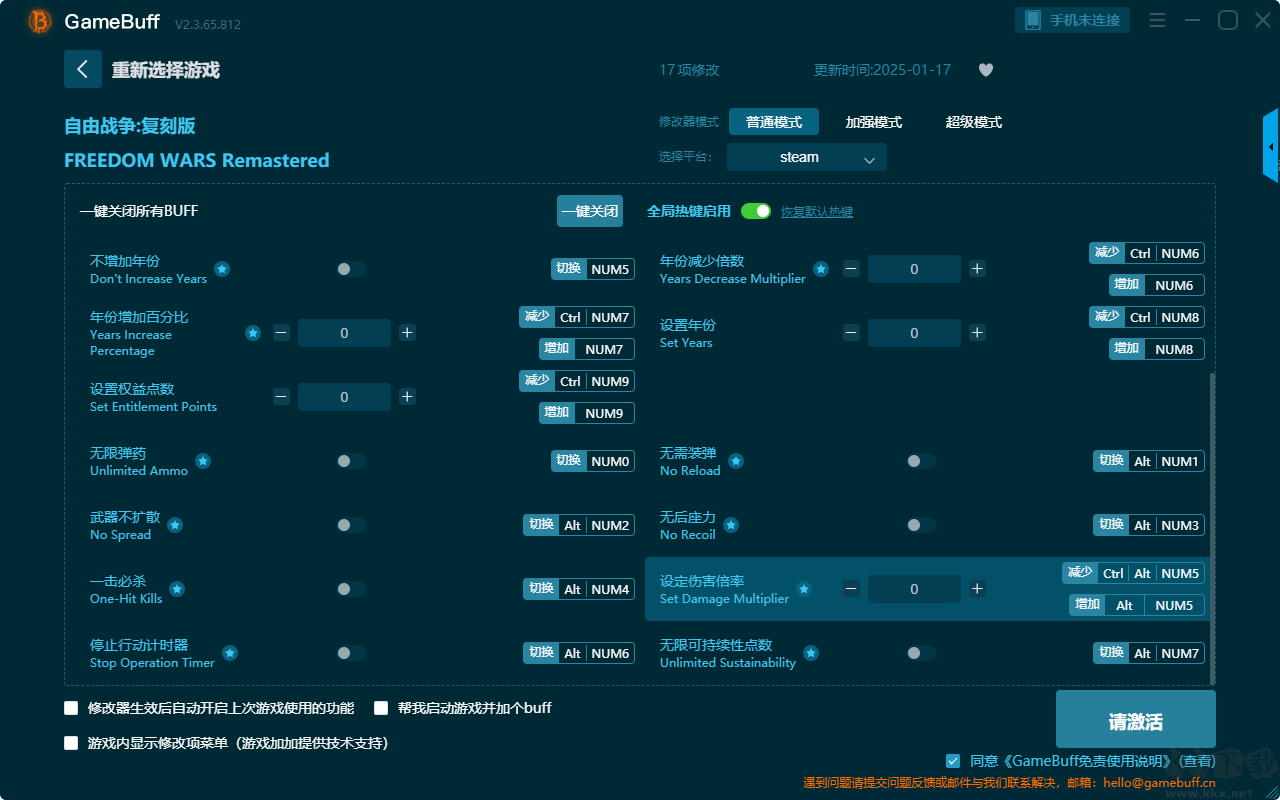
Task: Check show in-game modifier menu checkbox
Action: tap(71, 743)
